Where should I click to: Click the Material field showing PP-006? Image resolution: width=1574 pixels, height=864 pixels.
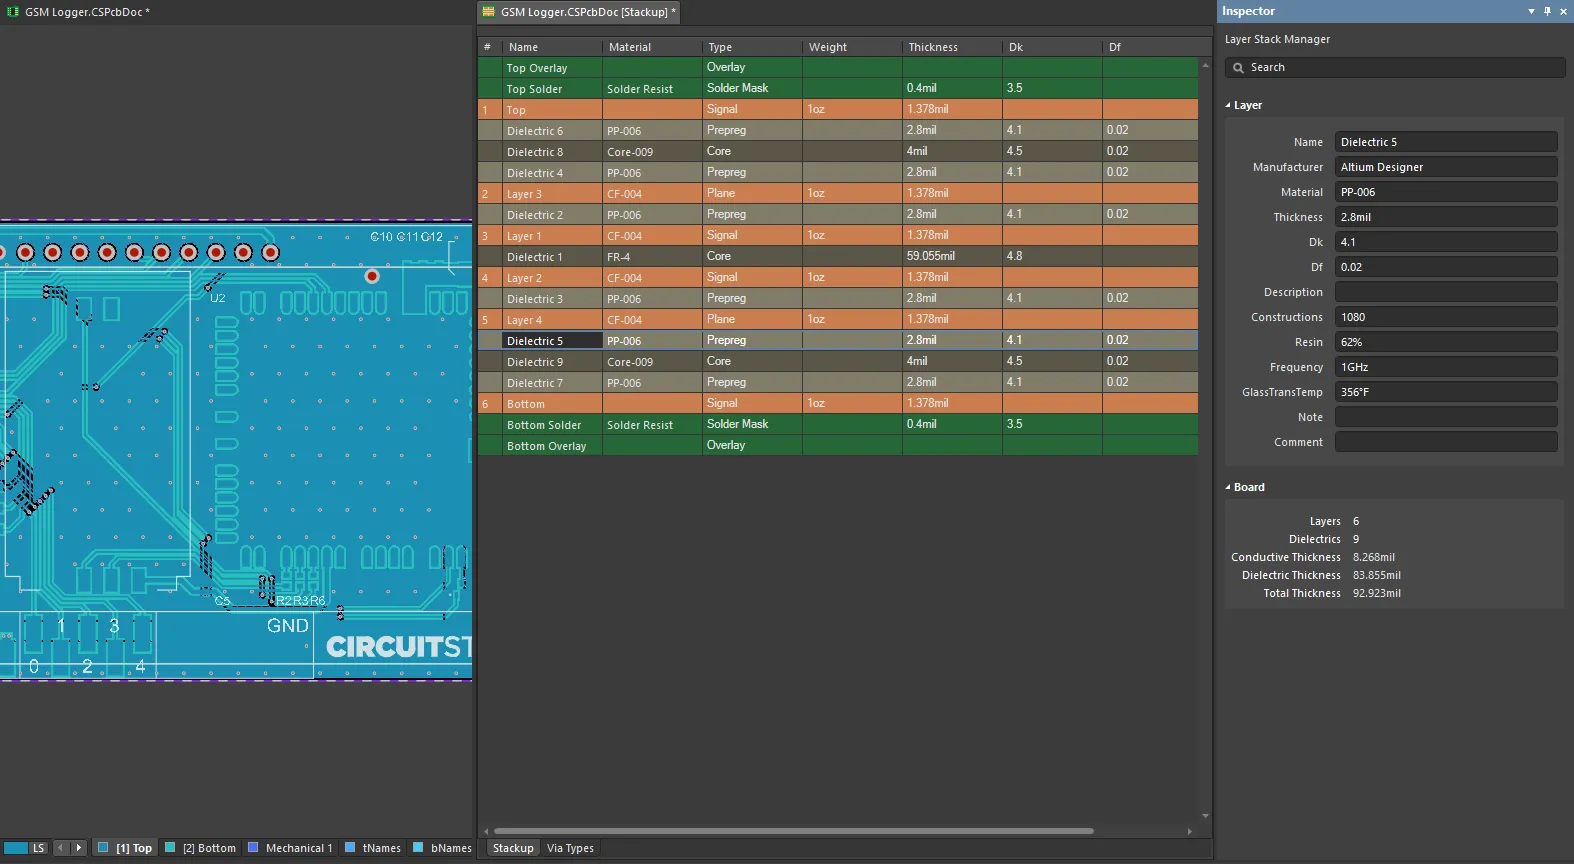pos(1446,192)
